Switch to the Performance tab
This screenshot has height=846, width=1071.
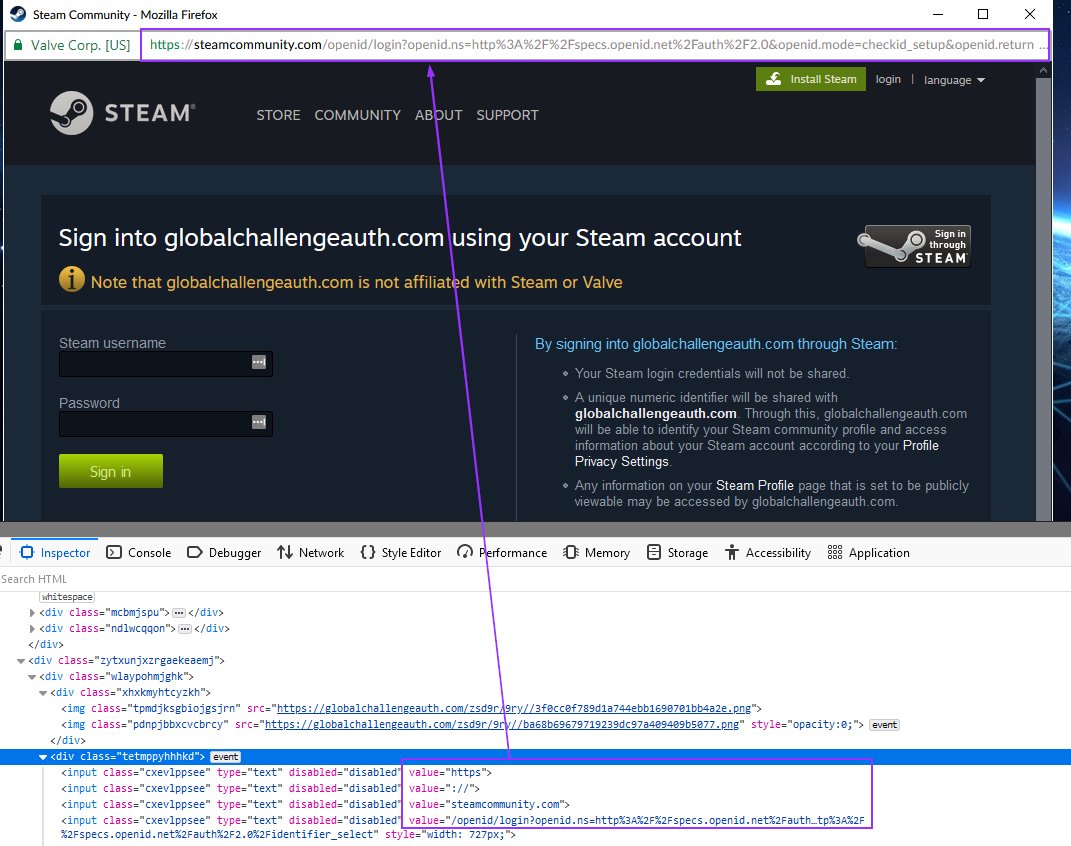[502, 552]
